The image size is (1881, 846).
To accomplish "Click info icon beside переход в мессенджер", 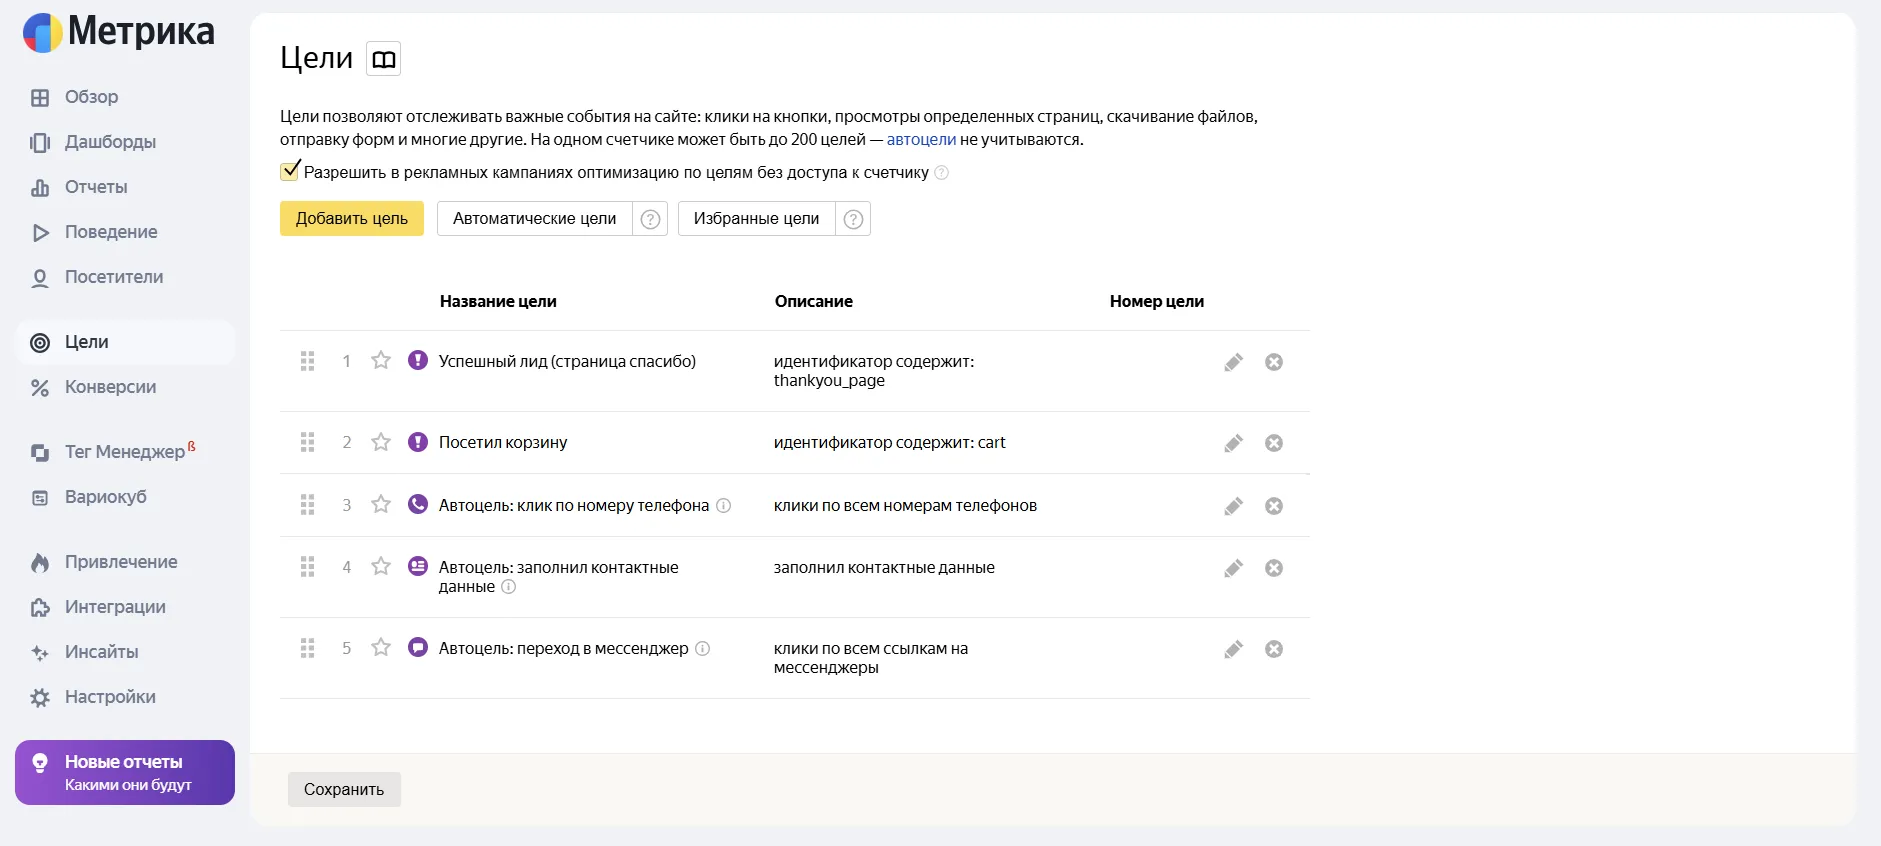I will point(703,649).
